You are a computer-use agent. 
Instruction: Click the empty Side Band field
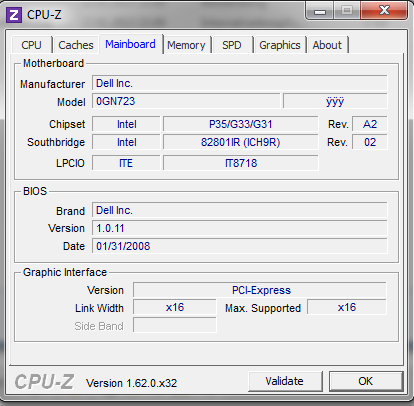click(175, 325)
